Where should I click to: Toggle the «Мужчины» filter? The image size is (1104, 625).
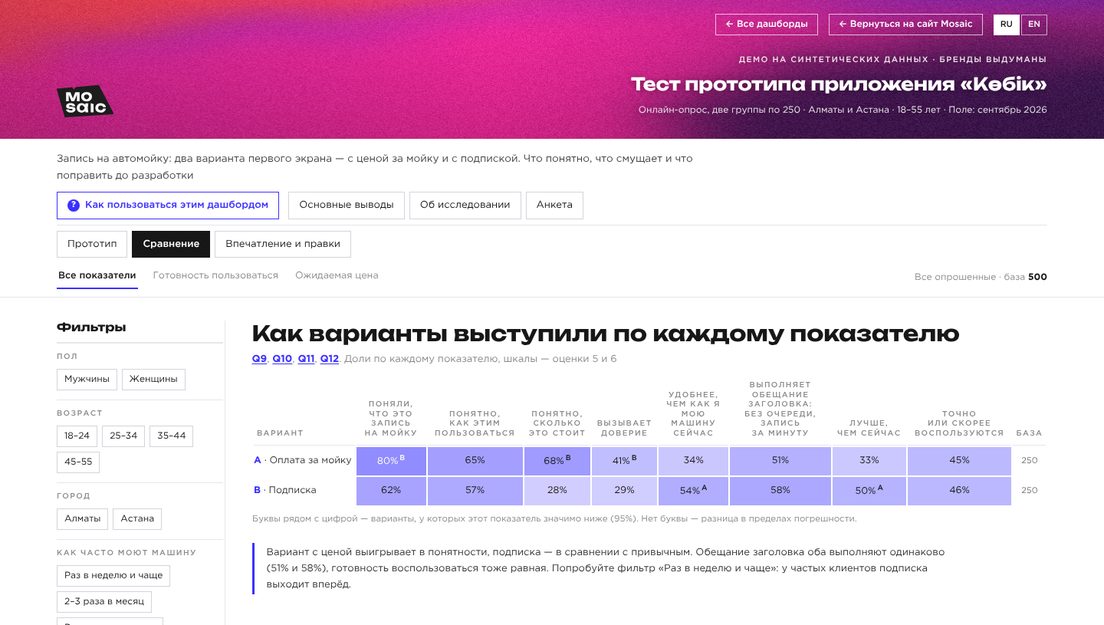[x=87, y=379]
